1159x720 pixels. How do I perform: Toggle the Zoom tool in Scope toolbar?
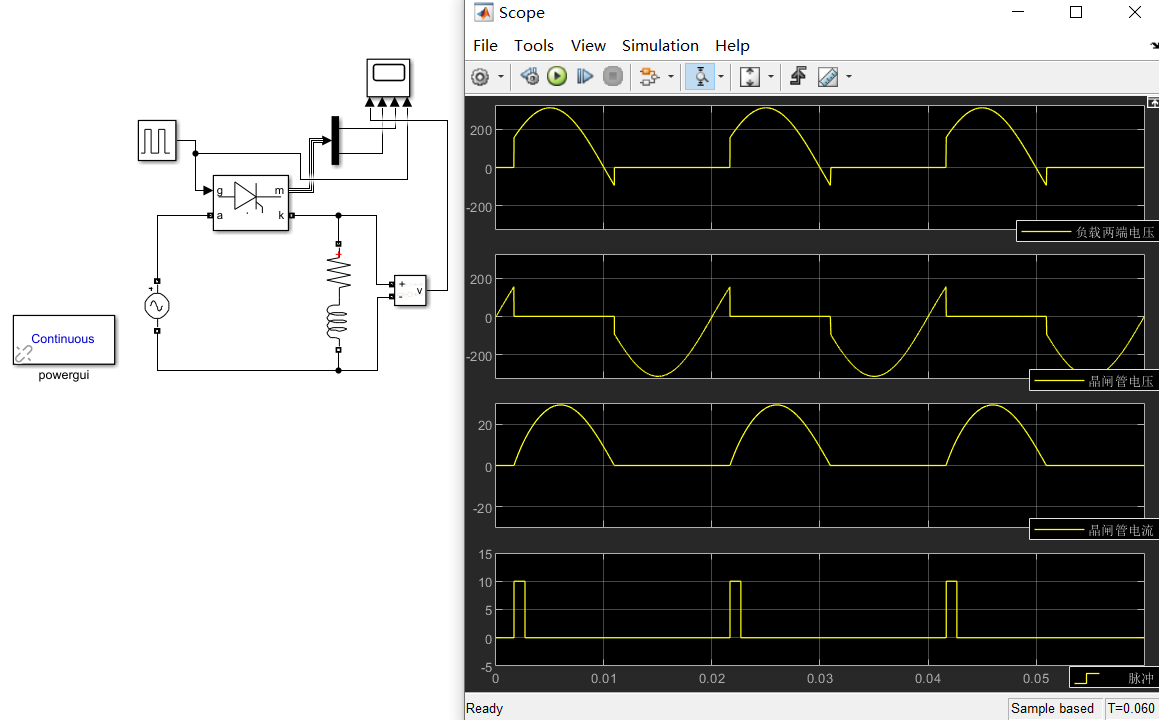701,77
